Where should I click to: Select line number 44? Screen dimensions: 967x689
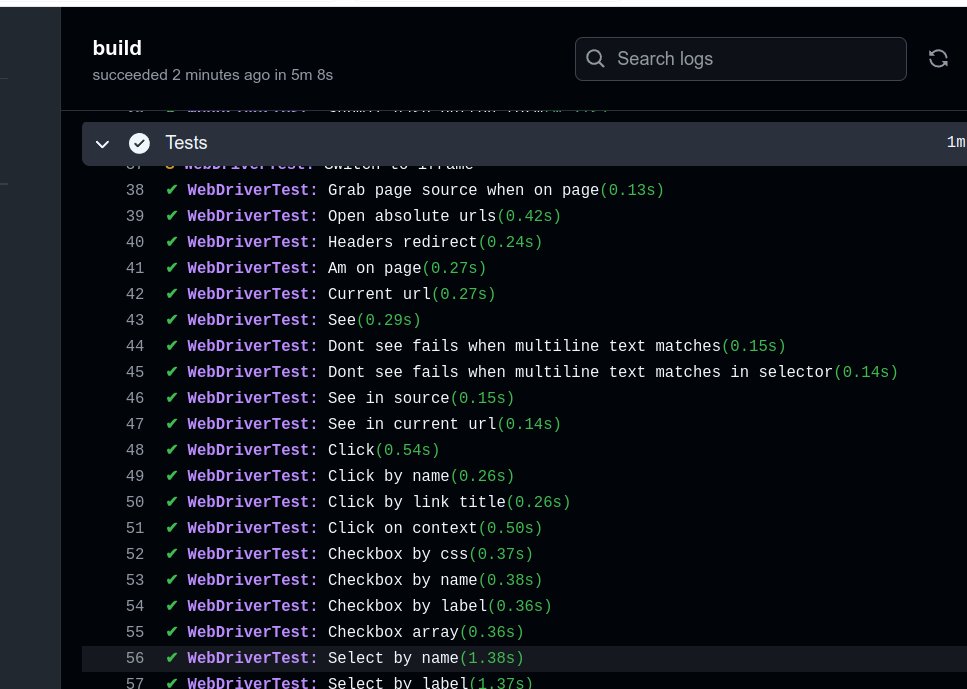pos(135,346)
